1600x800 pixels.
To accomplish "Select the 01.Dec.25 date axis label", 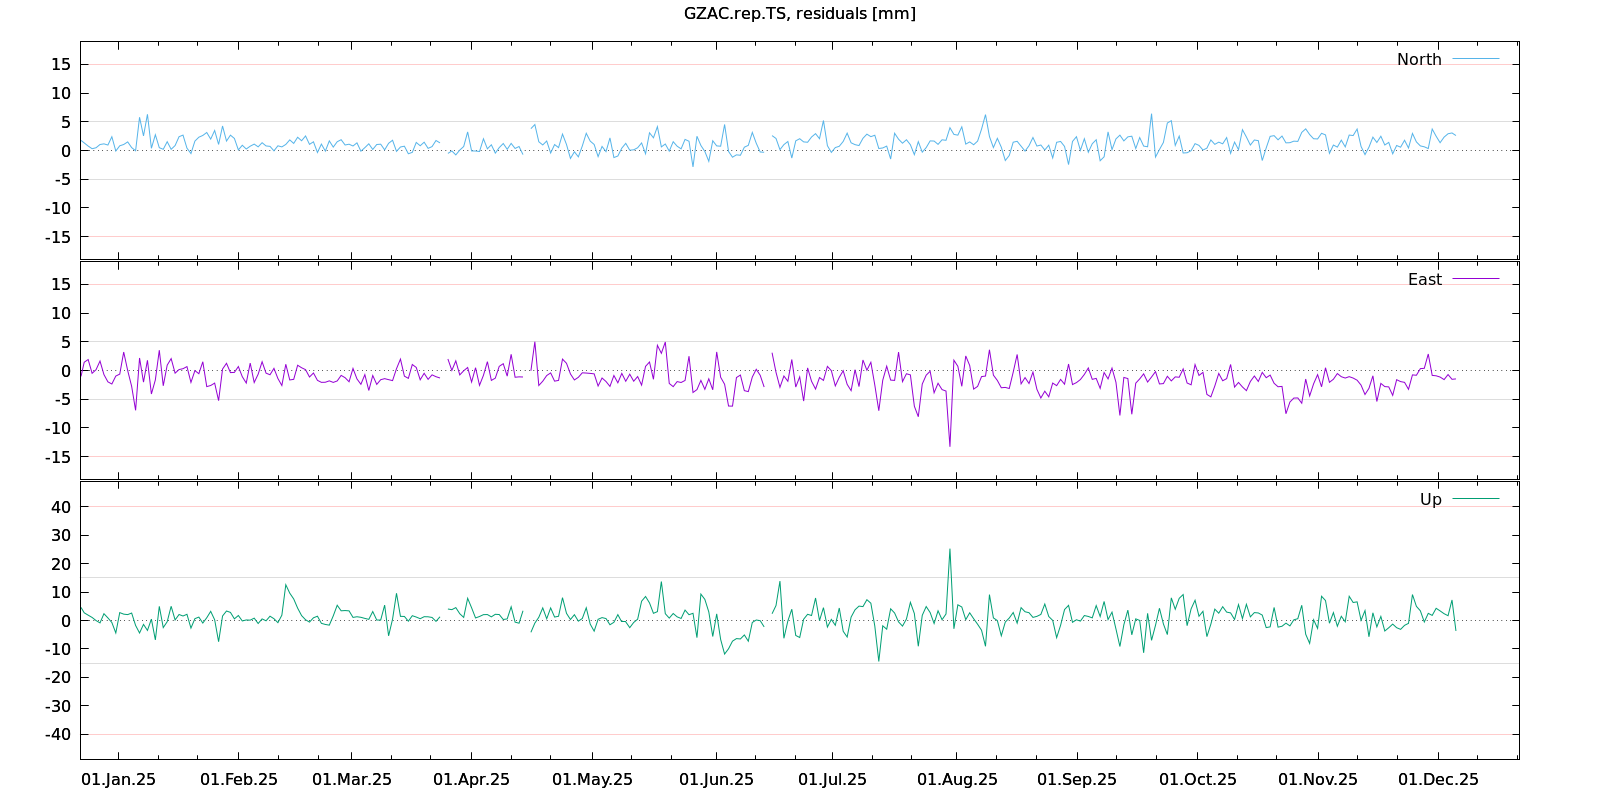I will [x=1438, y=779].
